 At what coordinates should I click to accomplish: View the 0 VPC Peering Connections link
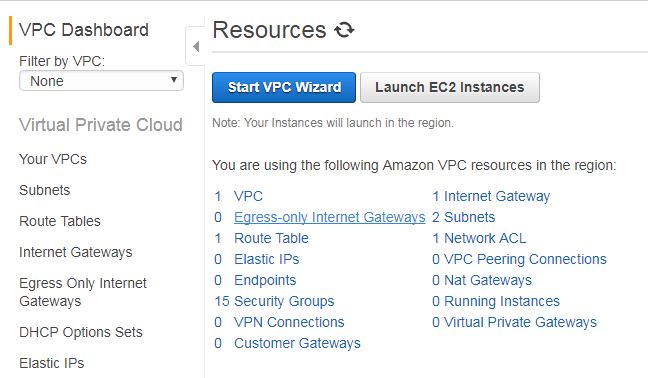click(519, 259)
